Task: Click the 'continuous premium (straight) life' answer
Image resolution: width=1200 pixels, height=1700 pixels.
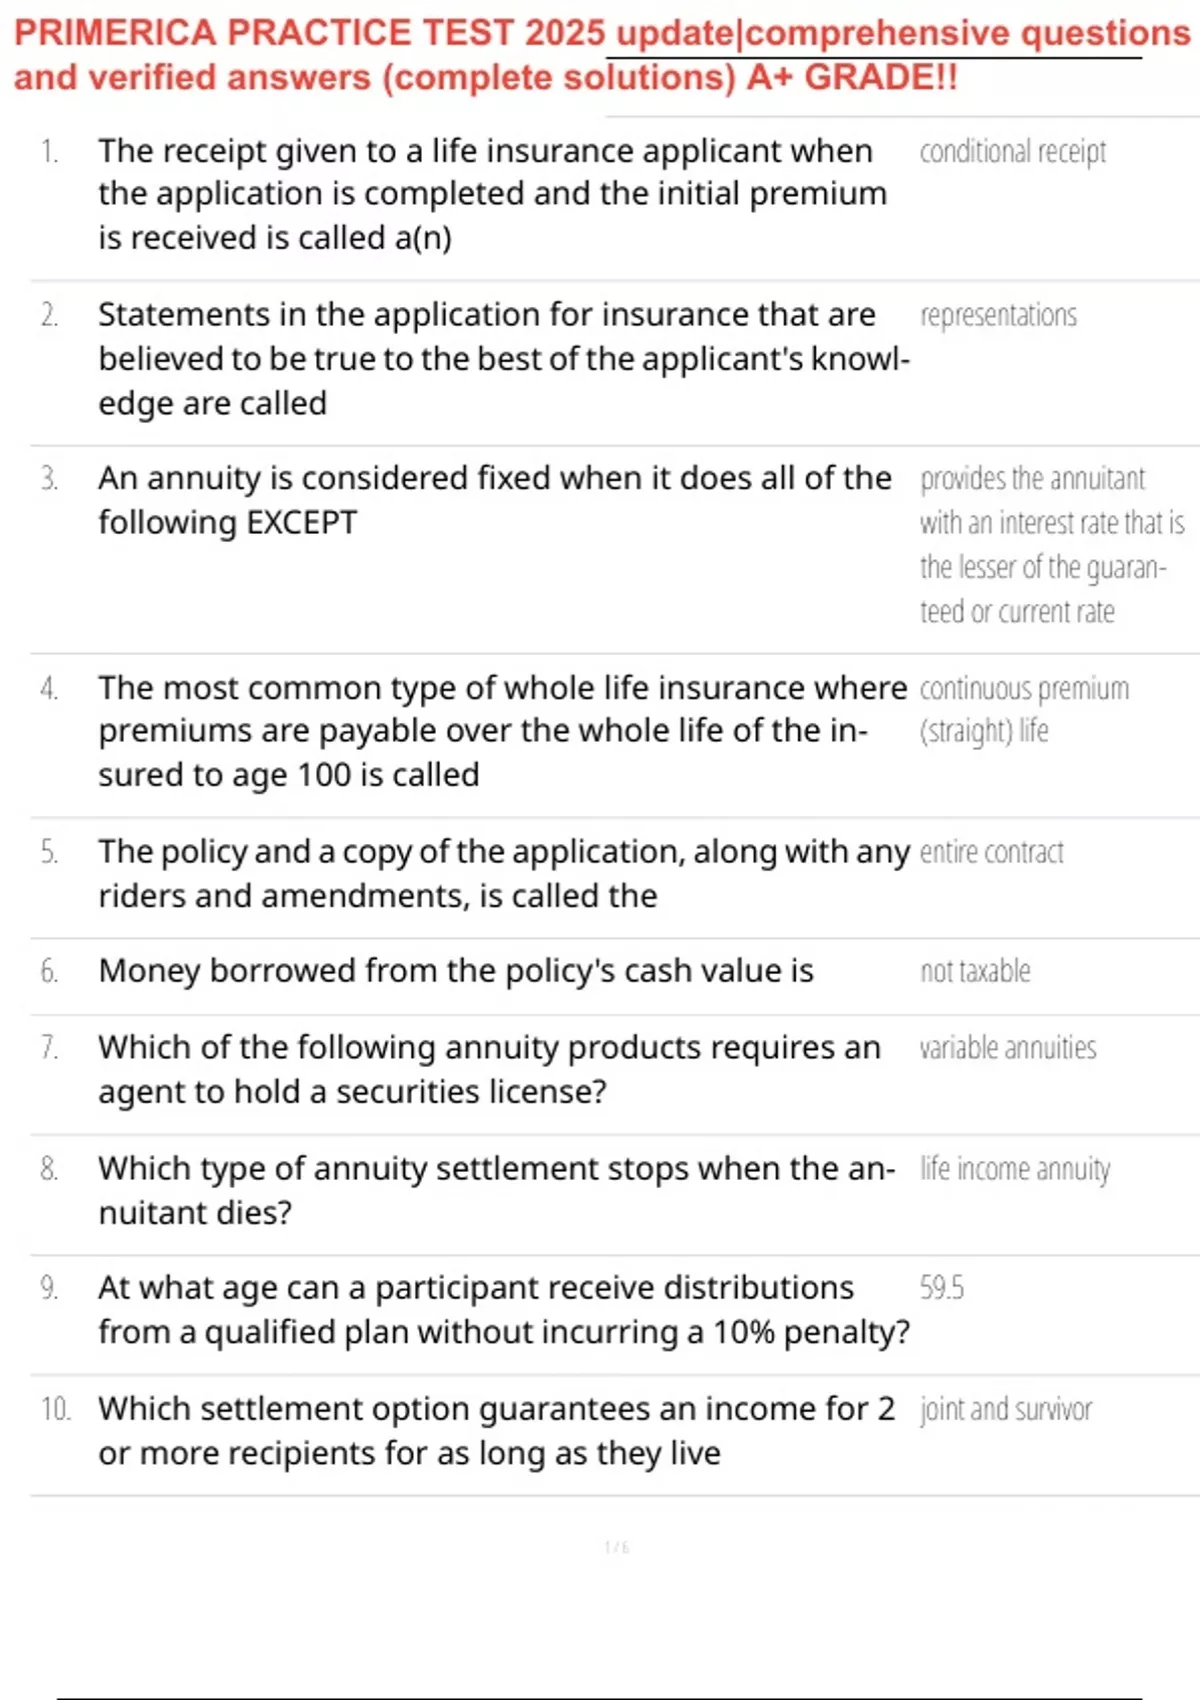Action: coord(1024,709)
